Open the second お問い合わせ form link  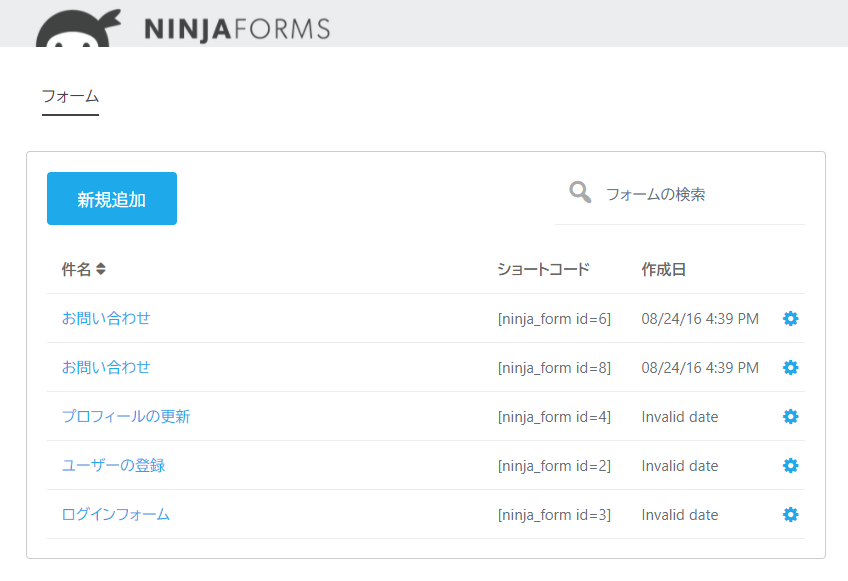(x=106, y=367)
